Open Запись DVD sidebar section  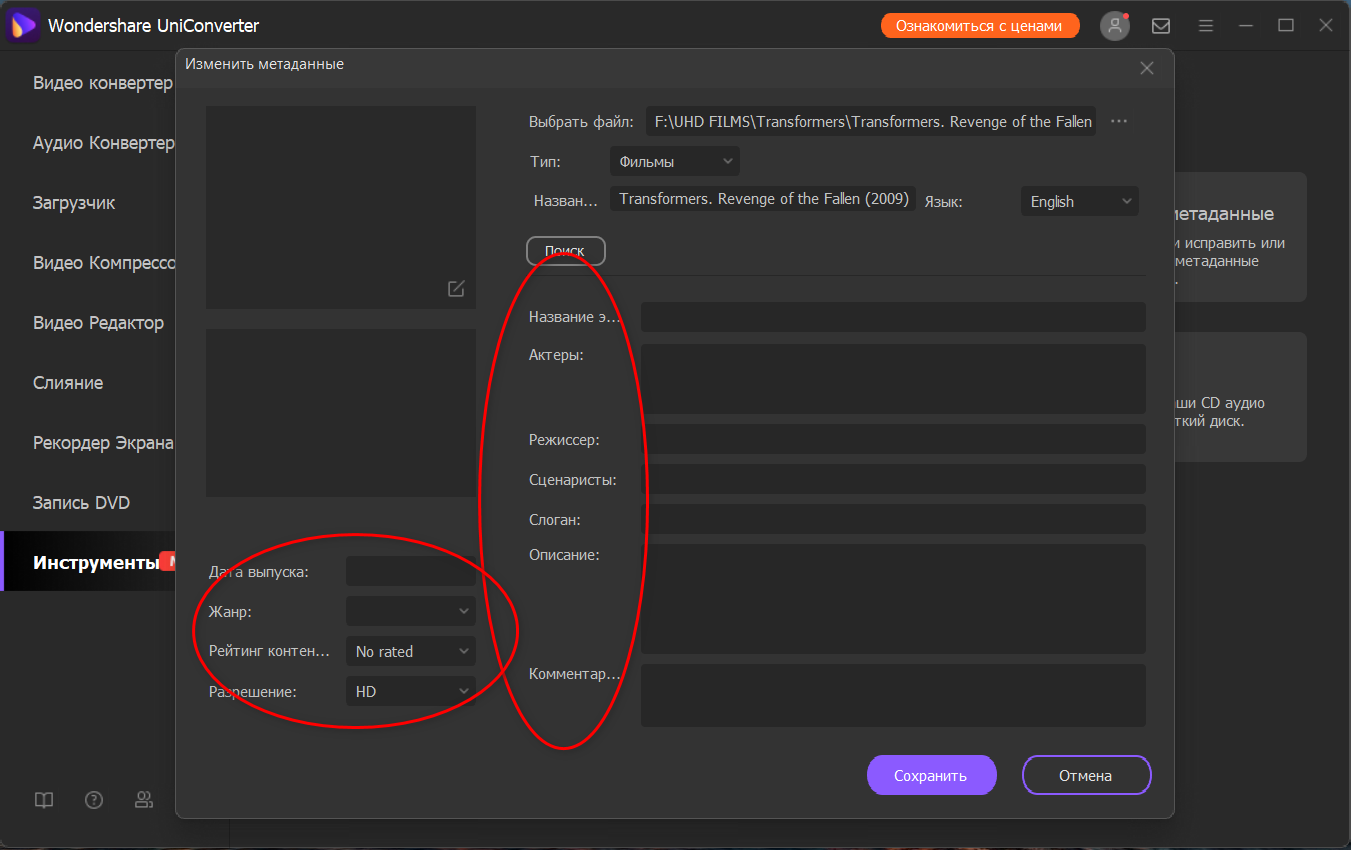pyautogui.click(x=81, y=503)
